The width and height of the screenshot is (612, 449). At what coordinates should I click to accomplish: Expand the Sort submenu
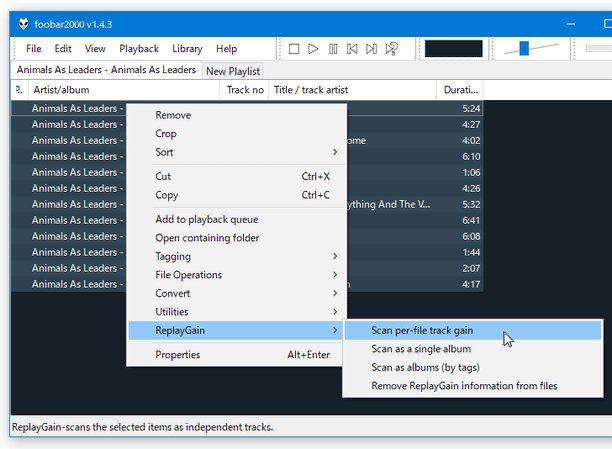coord(237,152)
